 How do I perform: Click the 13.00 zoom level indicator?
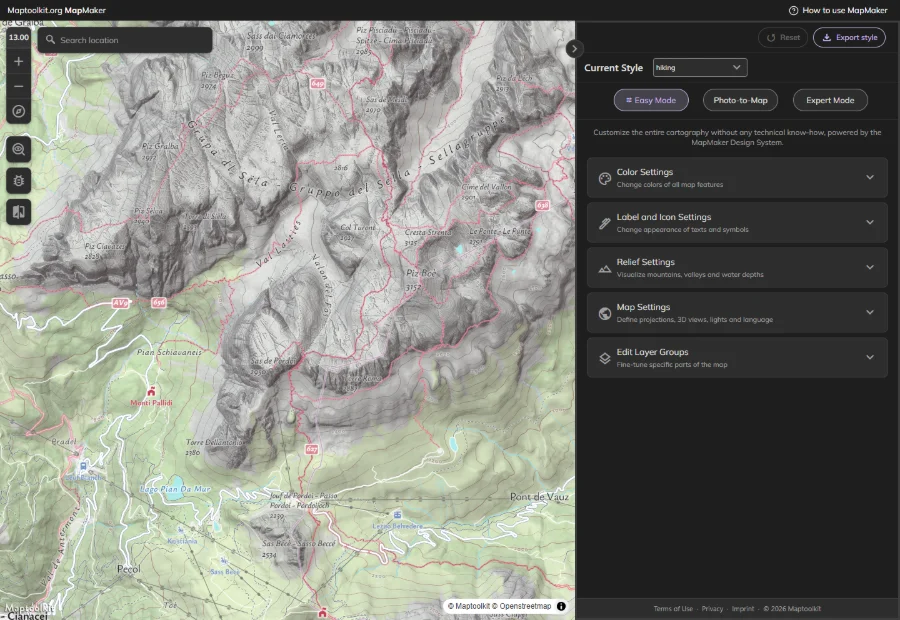[18, 37]
